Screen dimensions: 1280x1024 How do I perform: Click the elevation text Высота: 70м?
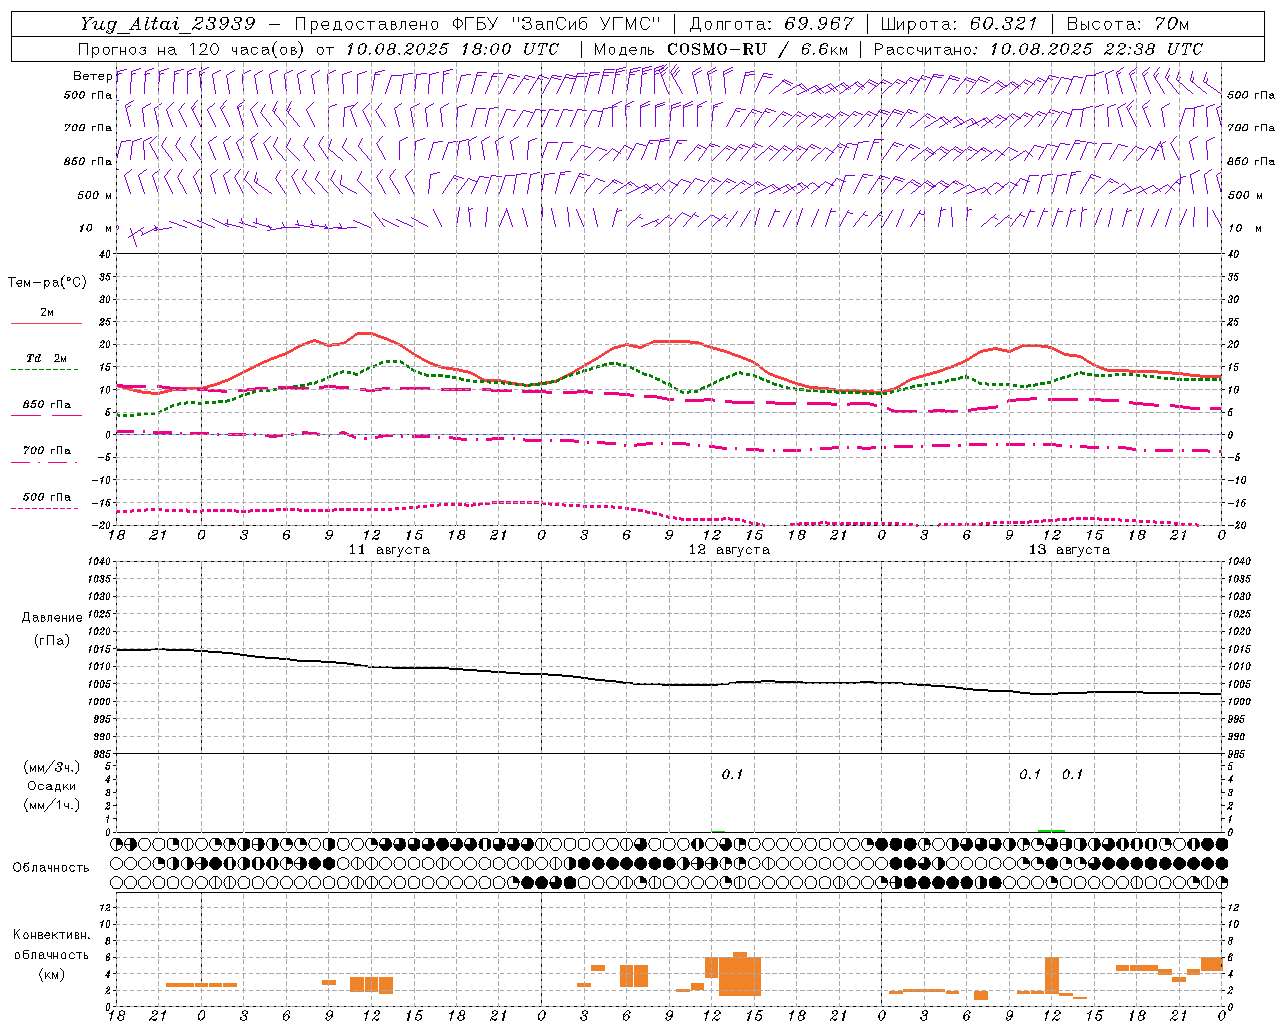tap(1128, 24)
